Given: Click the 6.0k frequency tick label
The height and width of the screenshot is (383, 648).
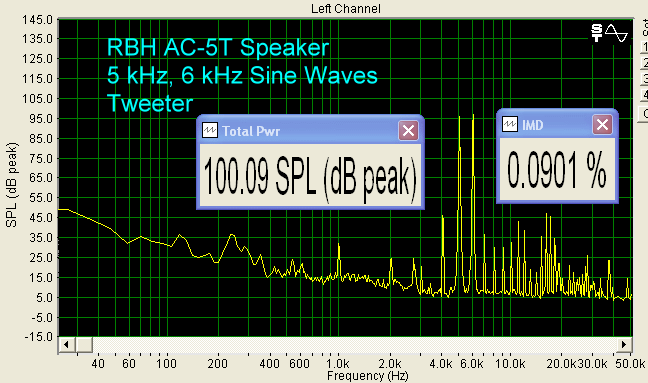Looking at the screenshot, I should click(472, 364).
